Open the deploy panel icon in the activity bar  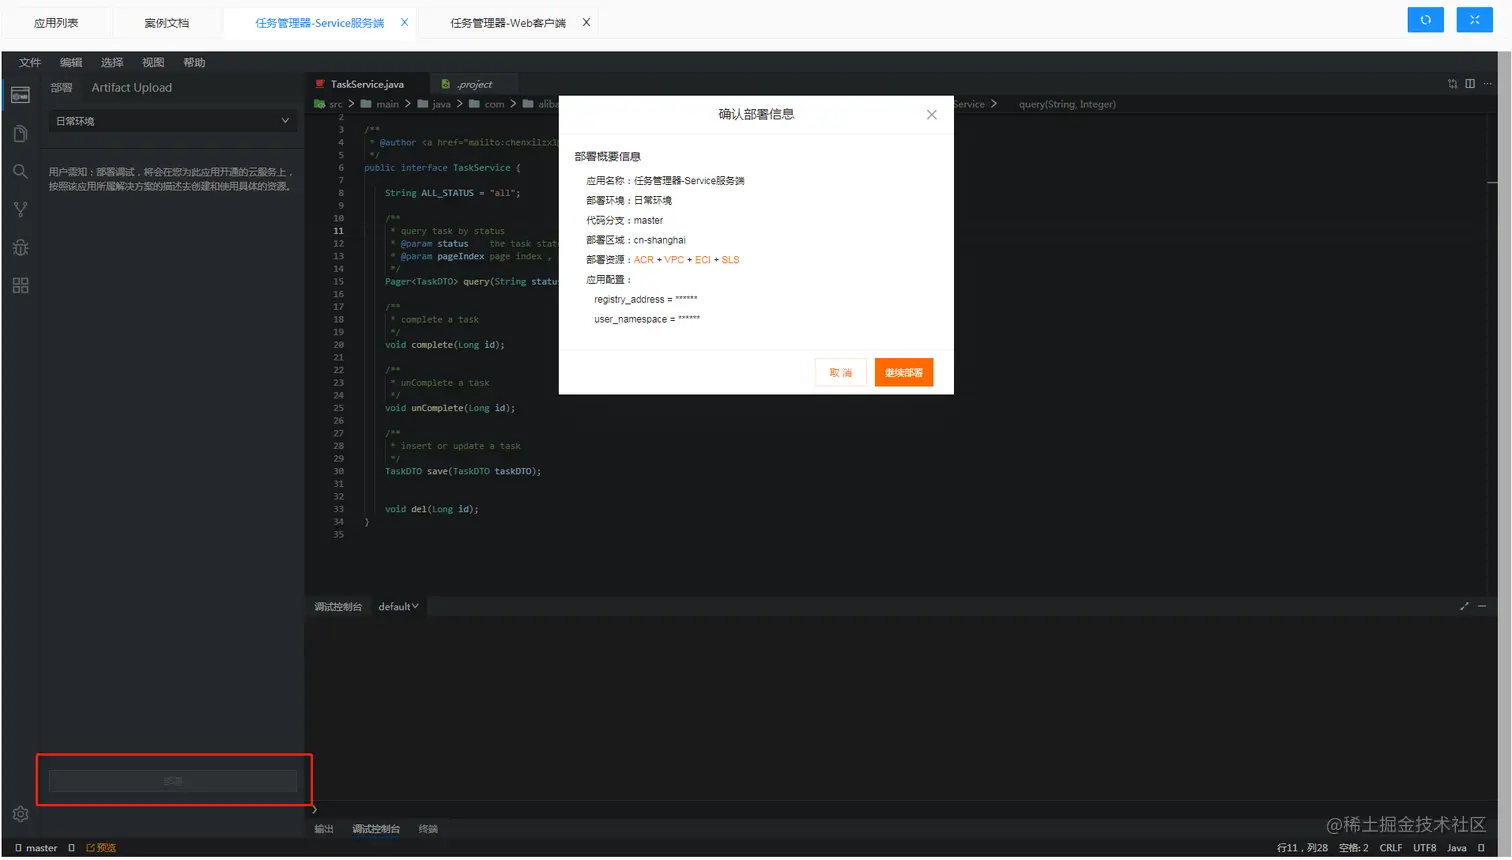(20, 95)
